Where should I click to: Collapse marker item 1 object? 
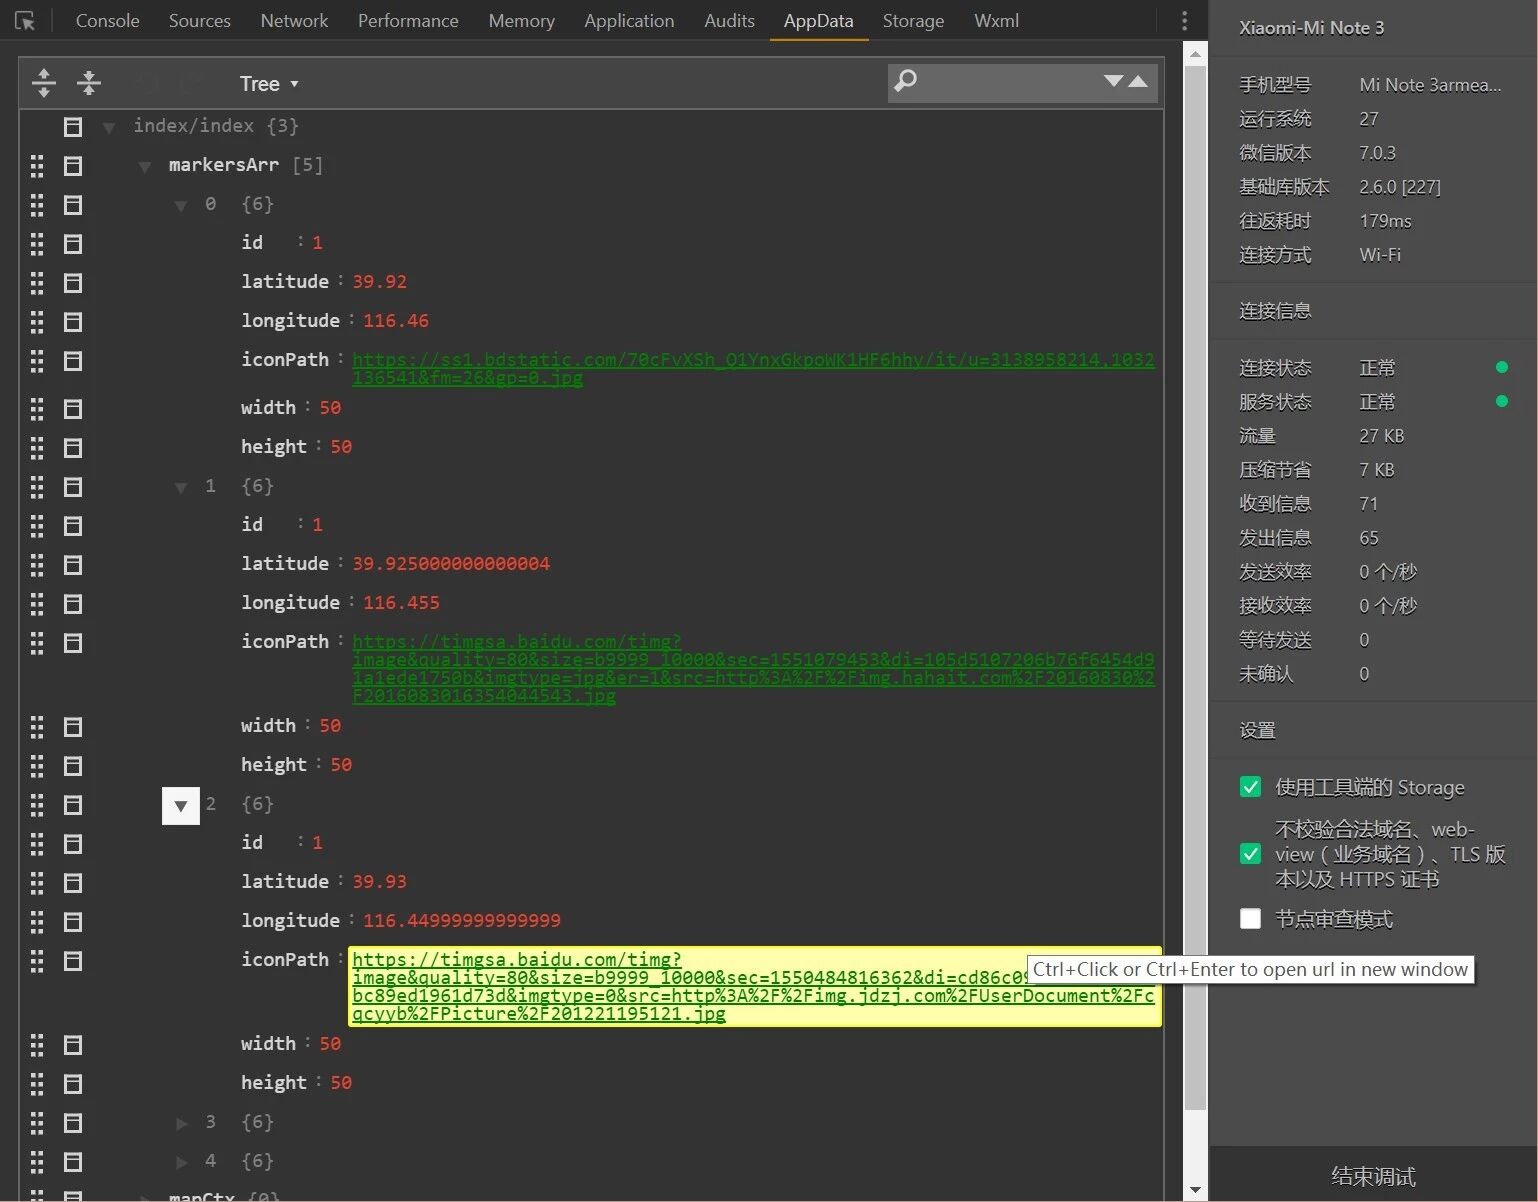(181, 487)
